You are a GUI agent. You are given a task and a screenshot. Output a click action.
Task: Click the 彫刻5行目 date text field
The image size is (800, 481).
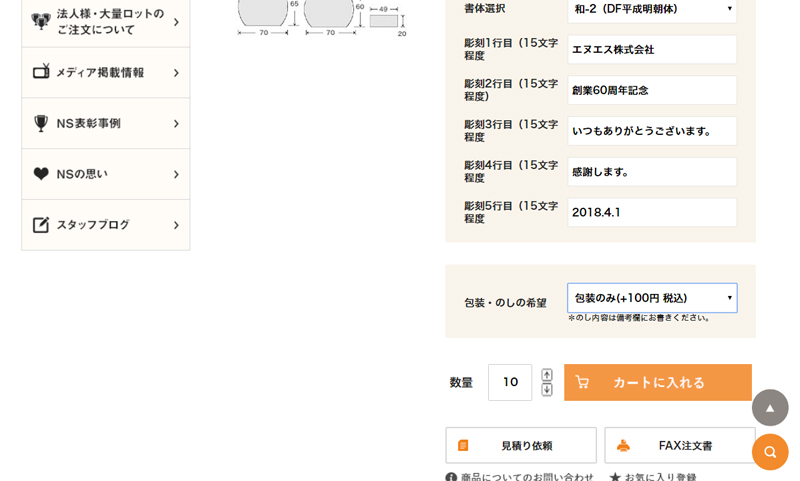click(x=652, y=213)
